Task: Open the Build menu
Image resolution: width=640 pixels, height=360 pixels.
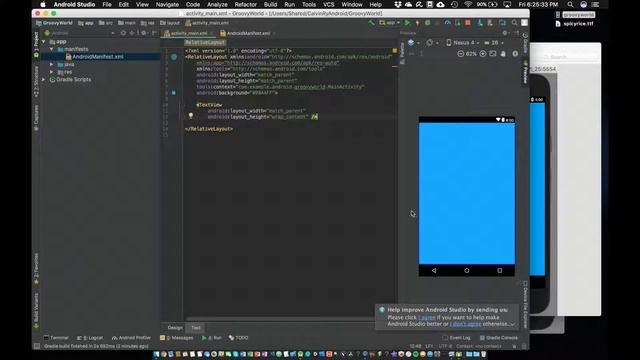Action: (x=270, y=4)
